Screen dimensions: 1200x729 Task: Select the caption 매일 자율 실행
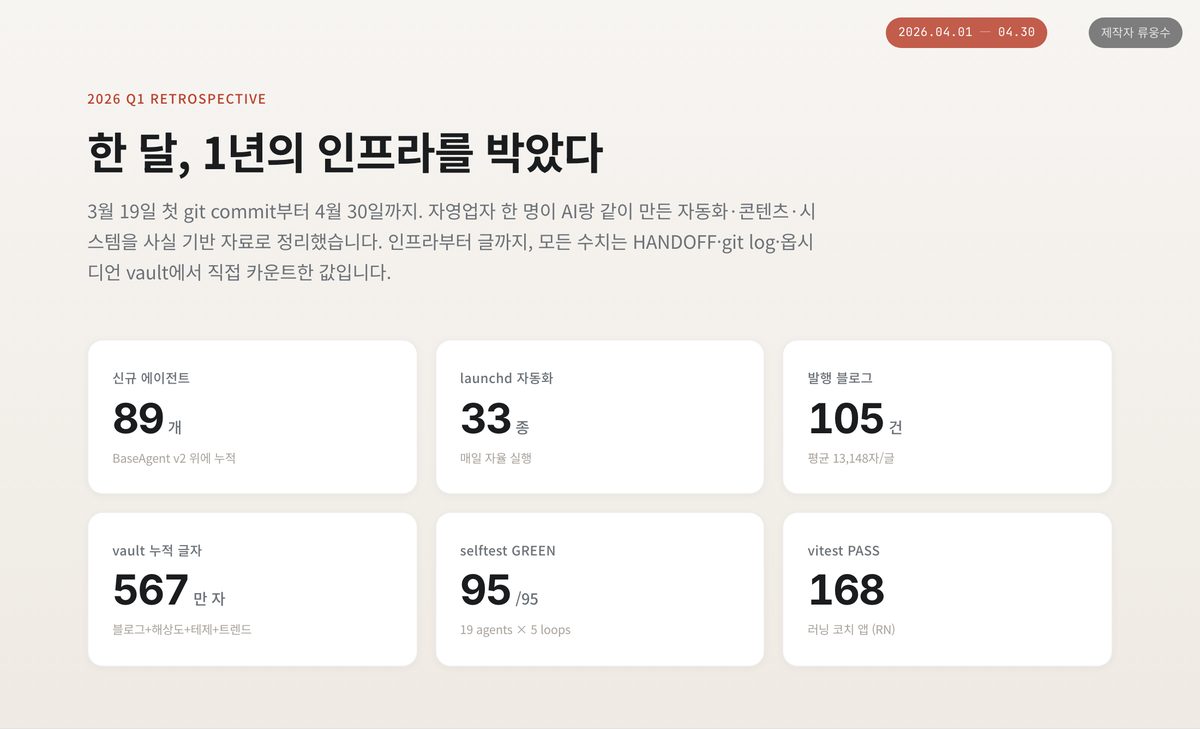tap(496, 458)
